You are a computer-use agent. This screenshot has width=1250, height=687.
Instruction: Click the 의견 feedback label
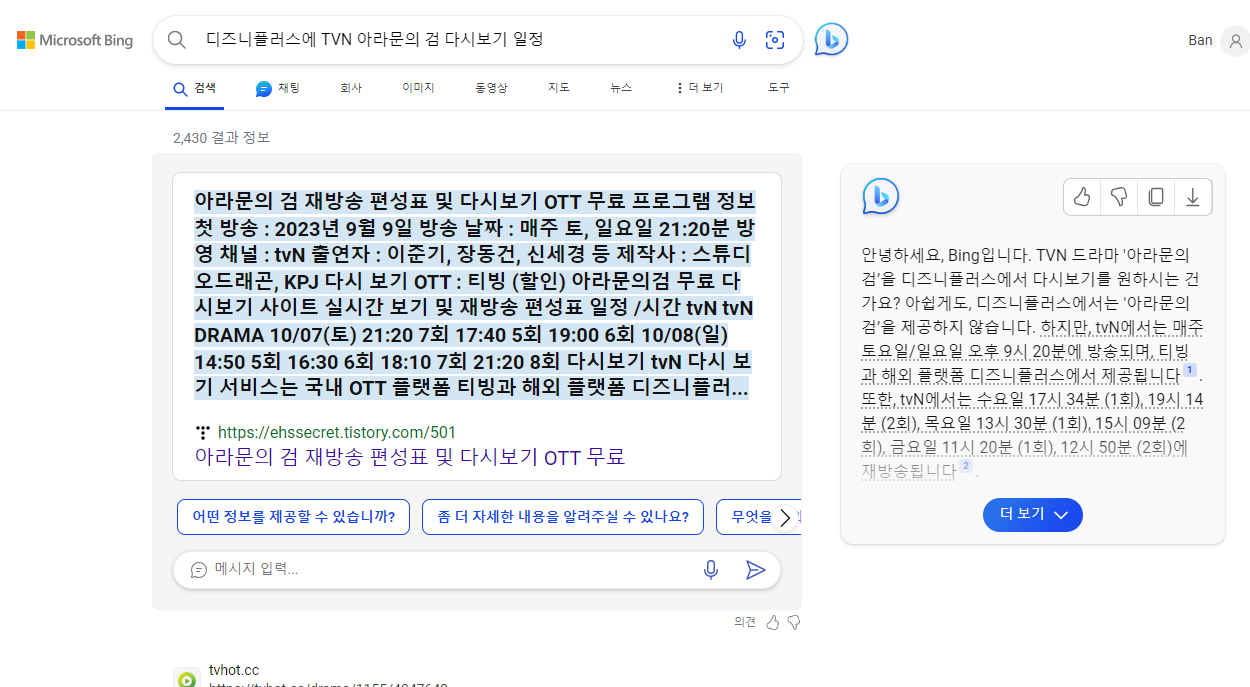(x=745, y=622)
